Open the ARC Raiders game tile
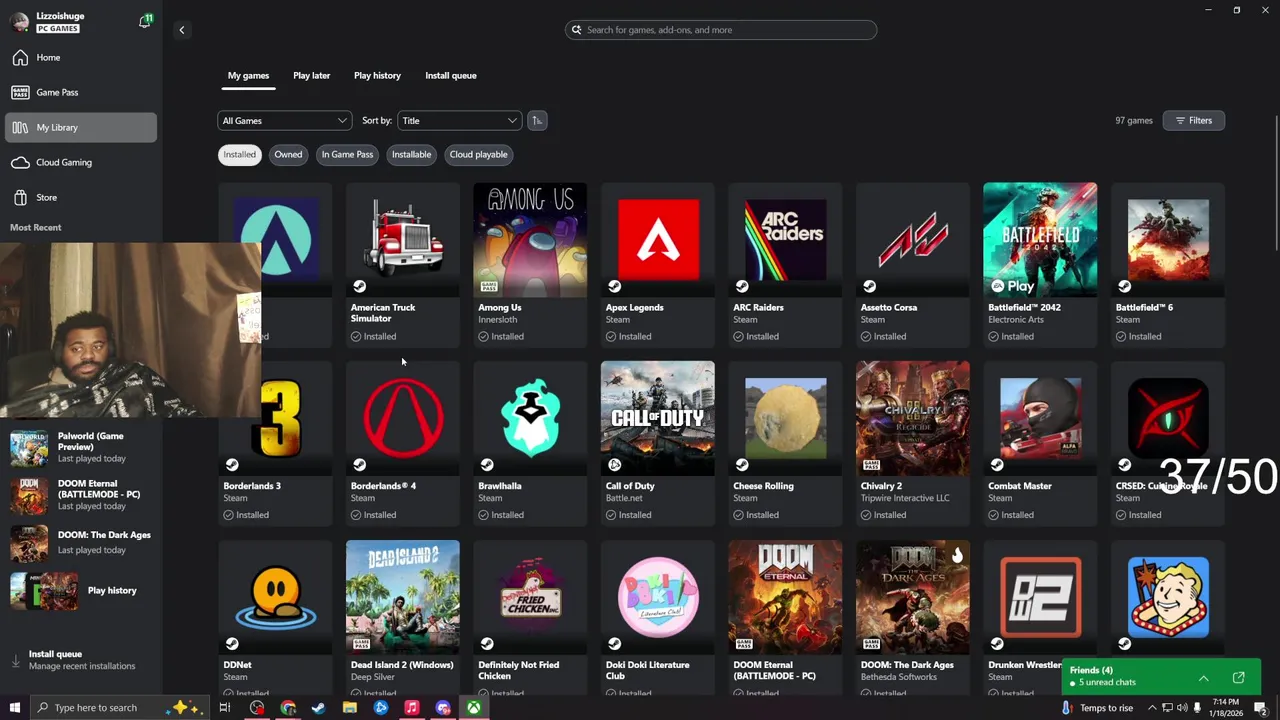Screen dimensions: 1280x720 (x=785, y=265)
